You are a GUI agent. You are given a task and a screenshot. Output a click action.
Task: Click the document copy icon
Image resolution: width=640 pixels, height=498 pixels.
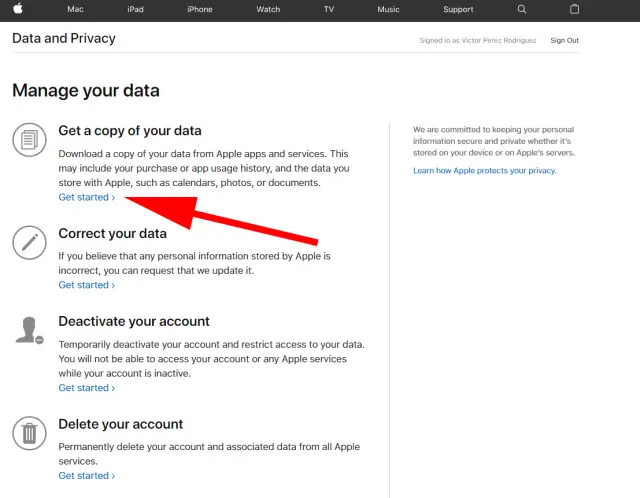pyautogui.click(x=29, y=139)
